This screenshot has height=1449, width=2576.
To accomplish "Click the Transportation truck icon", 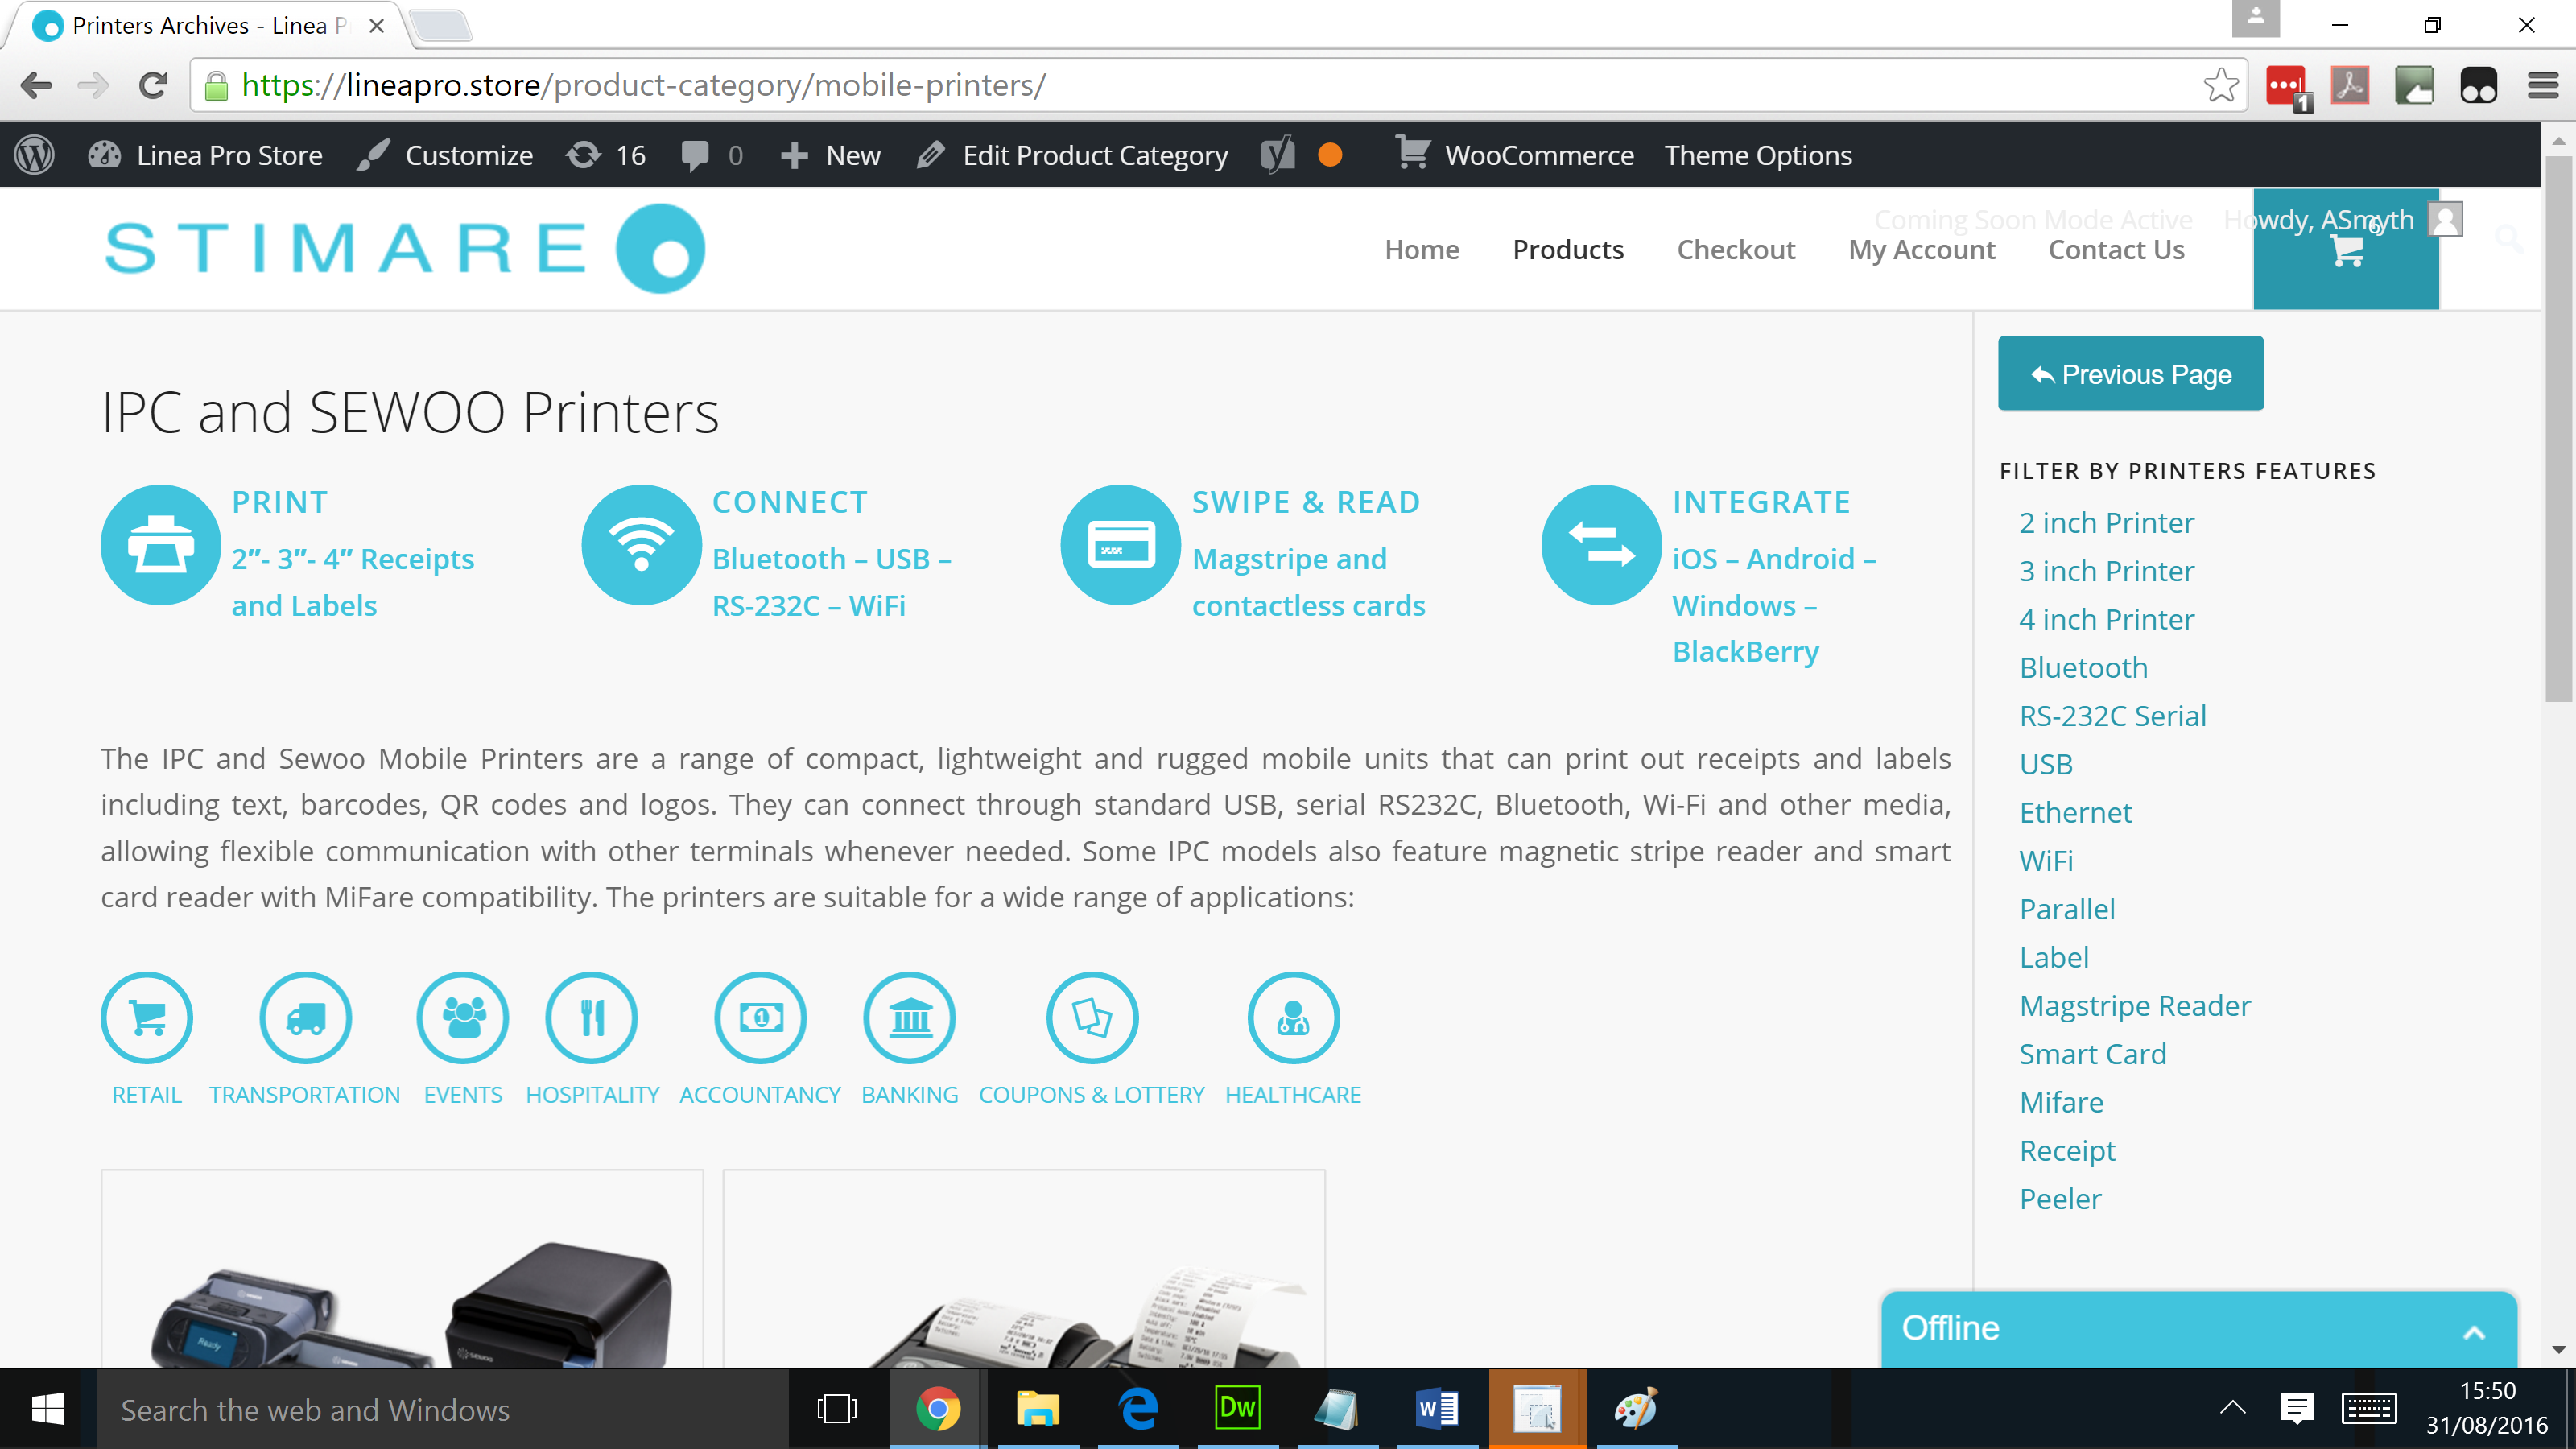I will [x=305, y=1018].
